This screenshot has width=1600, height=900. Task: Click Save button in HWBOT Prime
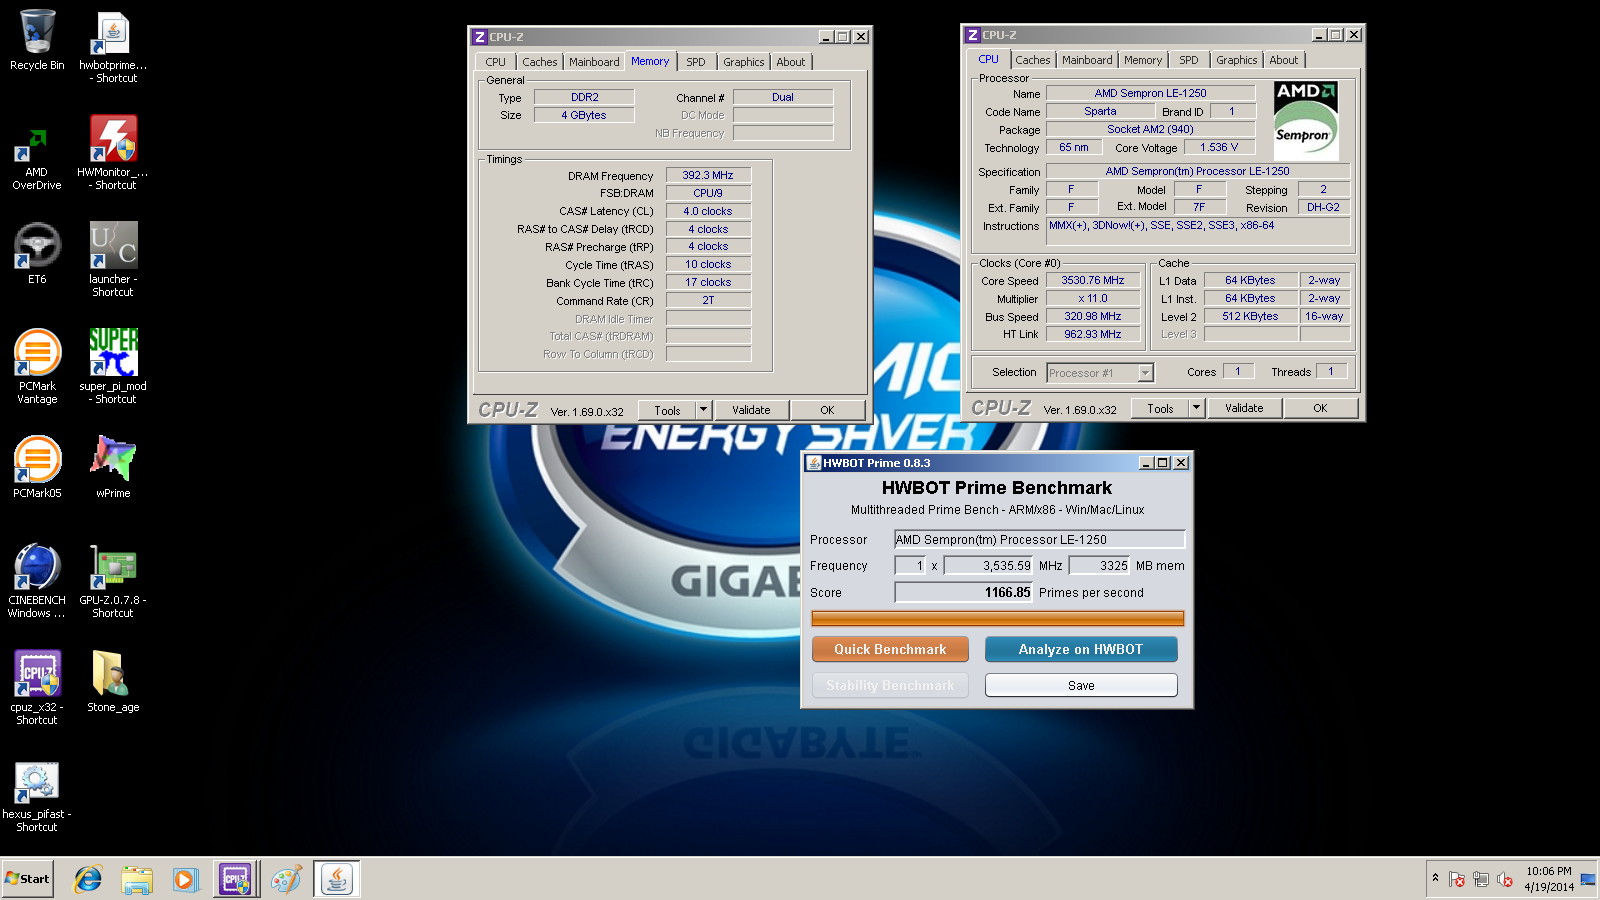coord(1081,685)
